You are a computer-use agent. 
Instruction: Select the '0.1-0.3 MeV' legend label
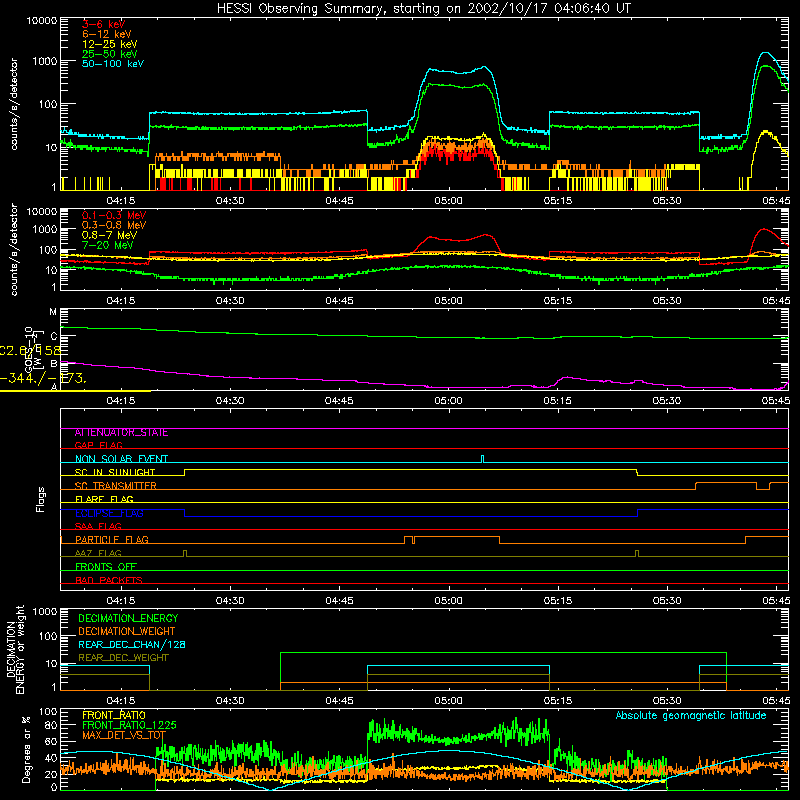(114, 215)
